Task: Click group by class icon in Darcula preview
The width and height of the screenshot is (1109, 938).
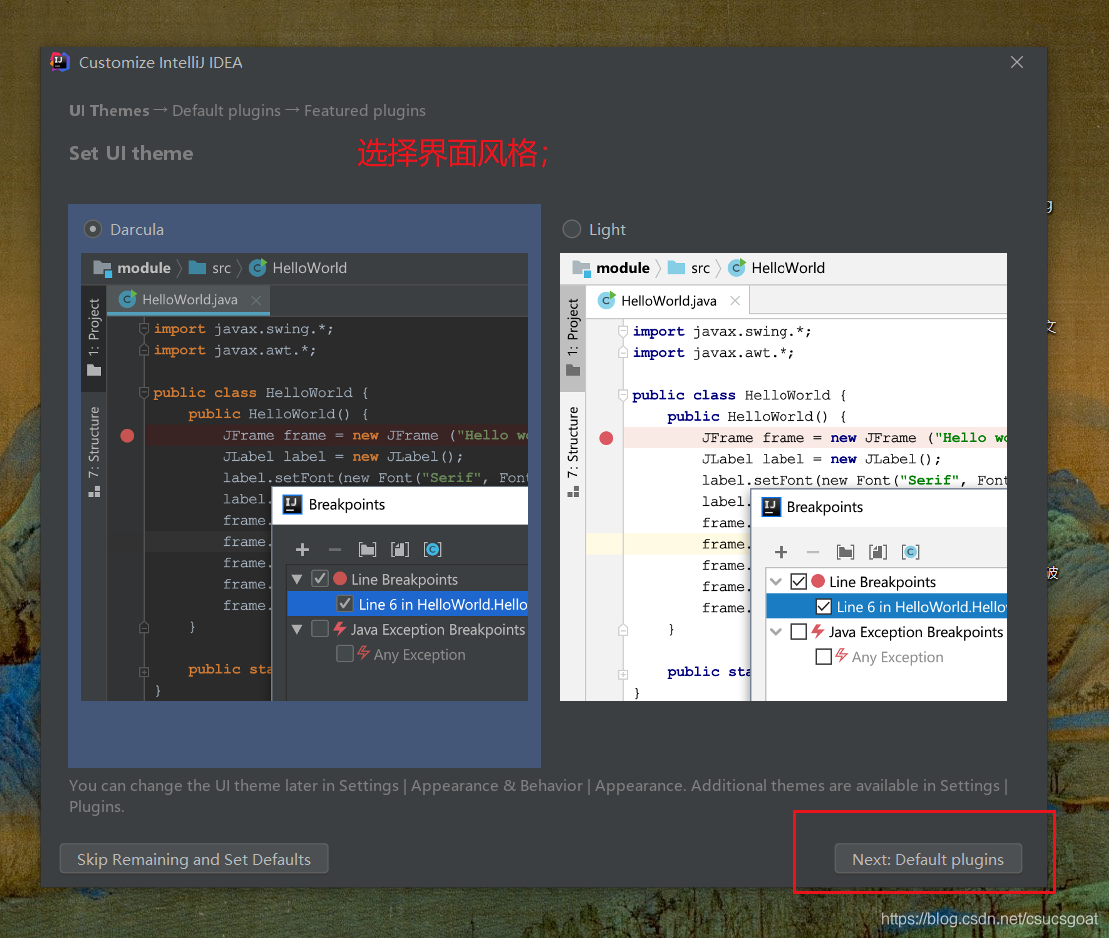Action: (x=432, y=550)
